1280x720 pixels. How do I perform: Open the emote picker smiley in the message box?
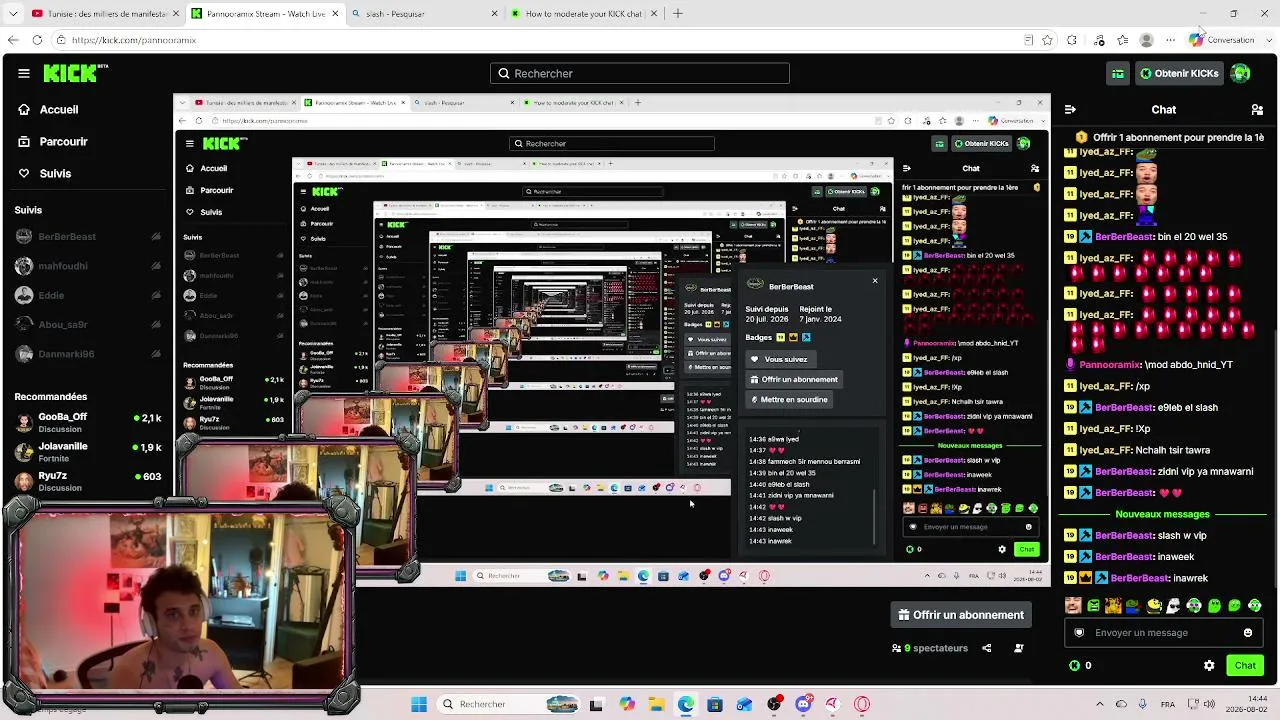(x=1248, y=632)
